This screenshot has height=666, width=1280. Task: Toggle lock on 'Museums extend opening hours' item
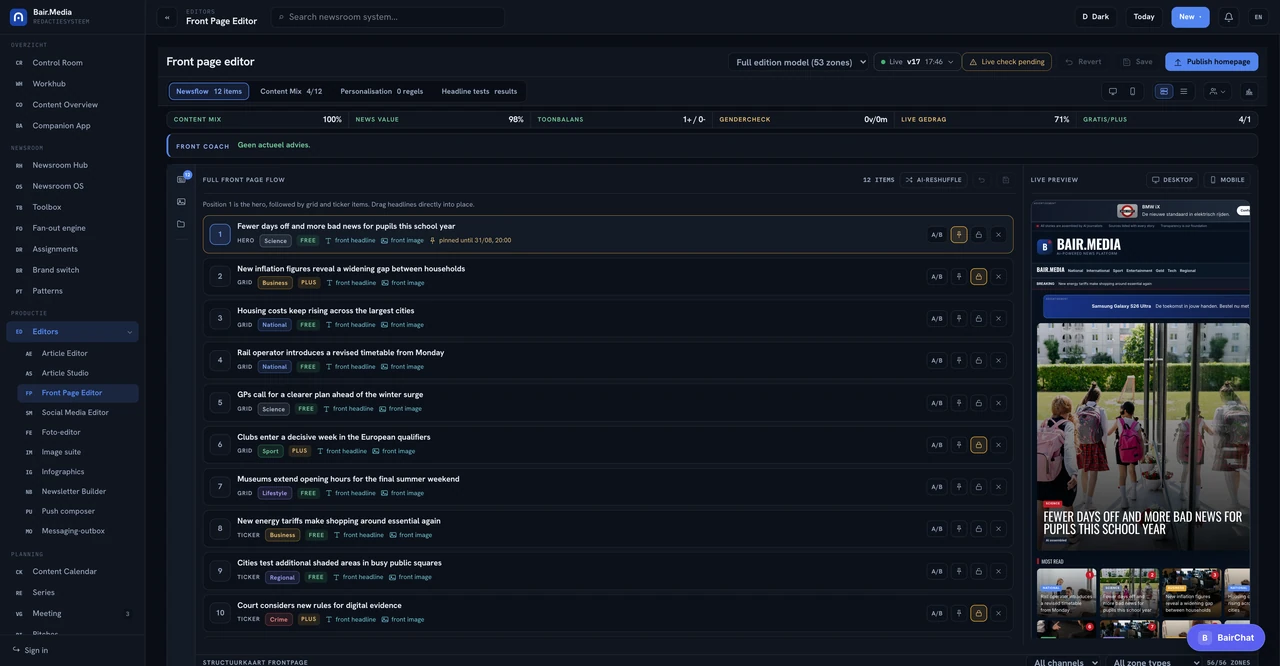point(978,487)
